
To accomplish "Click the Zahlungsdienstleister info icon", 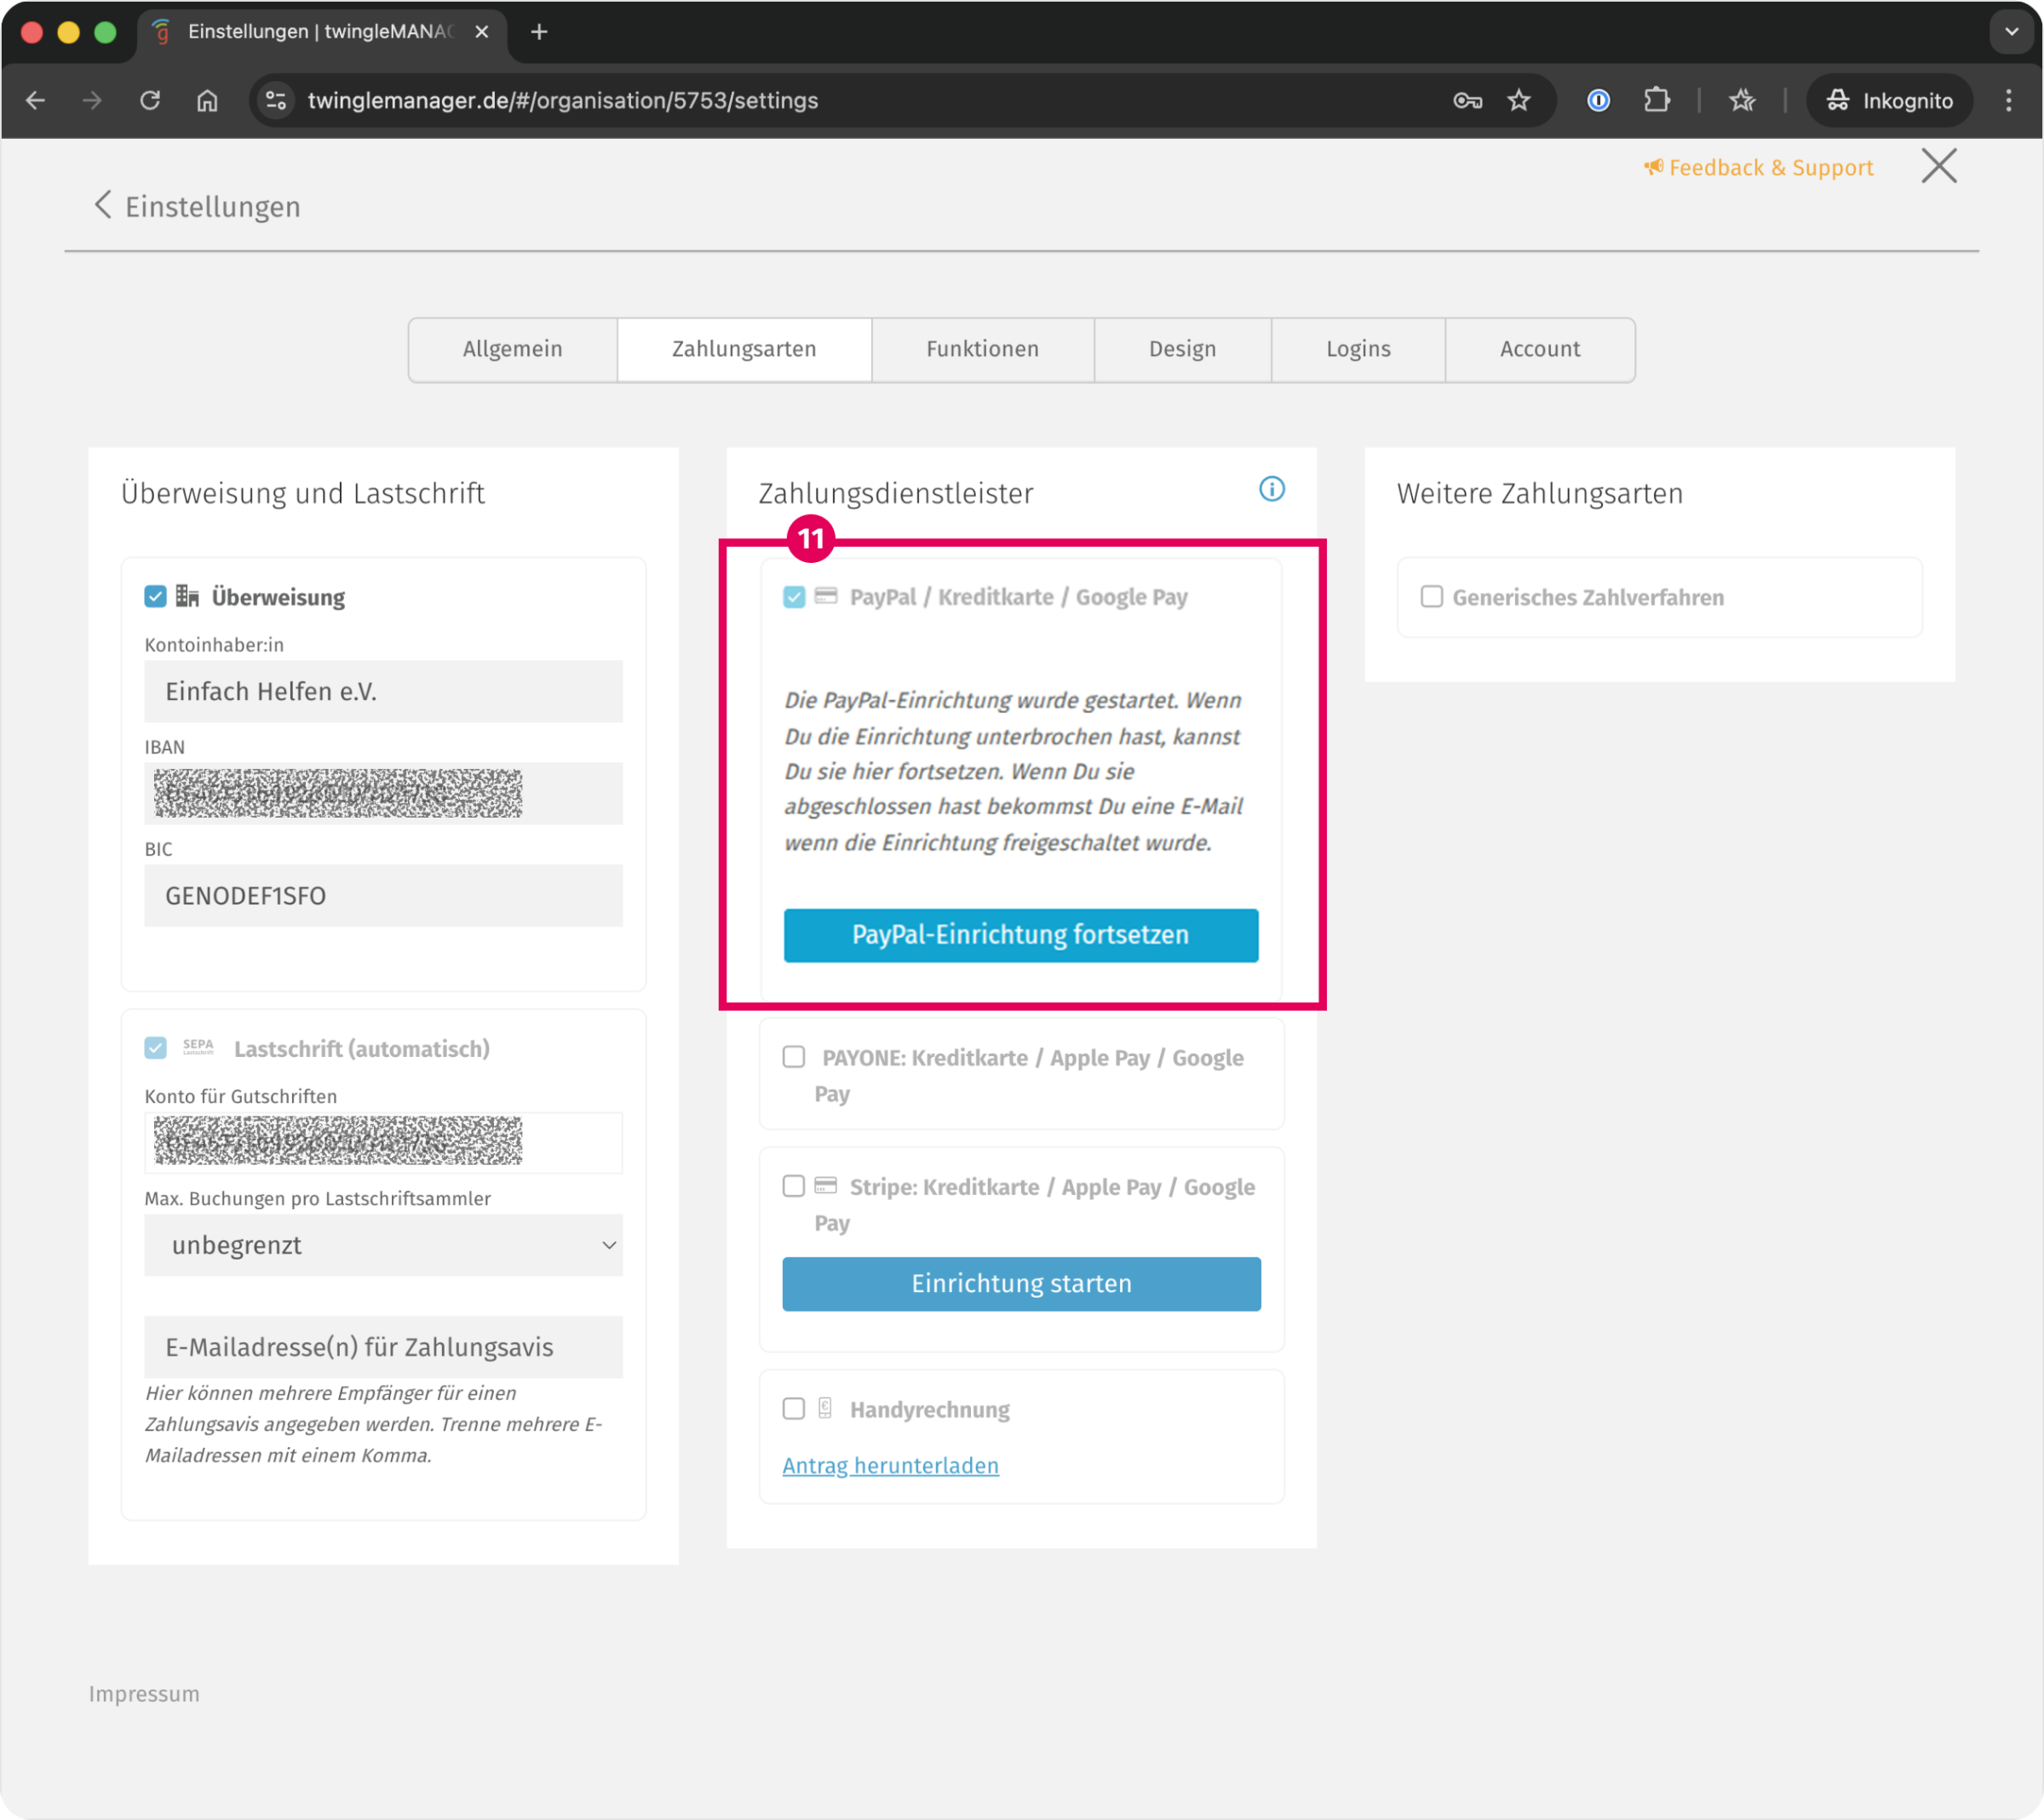I will [x=1271, y=489].
